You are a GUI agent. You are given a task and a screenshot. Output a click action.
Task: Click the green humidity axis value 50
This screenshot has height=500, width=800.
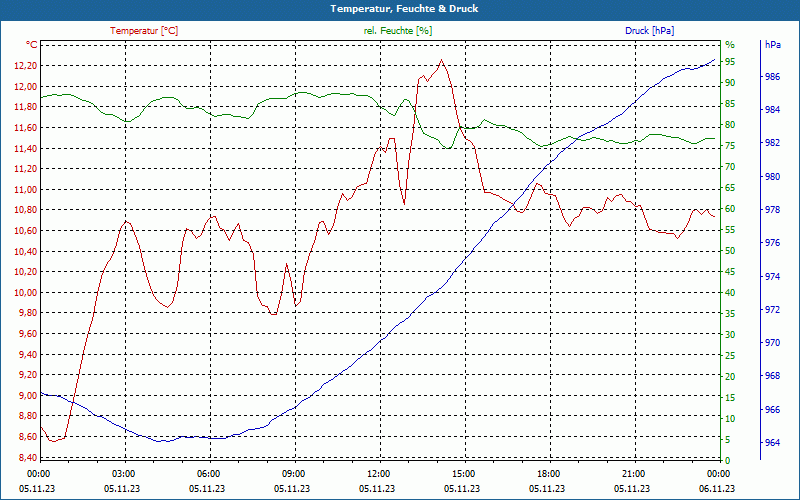tap(730, 251)
